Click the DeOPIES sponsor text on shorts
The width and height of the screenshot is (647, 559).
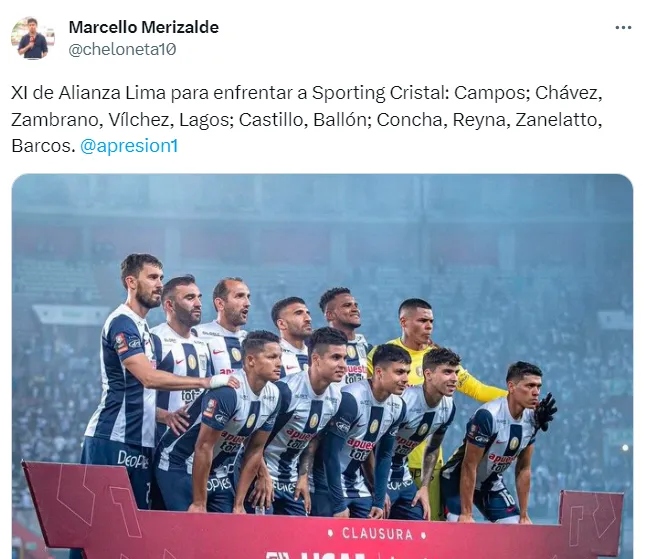[x=133, y=459]
